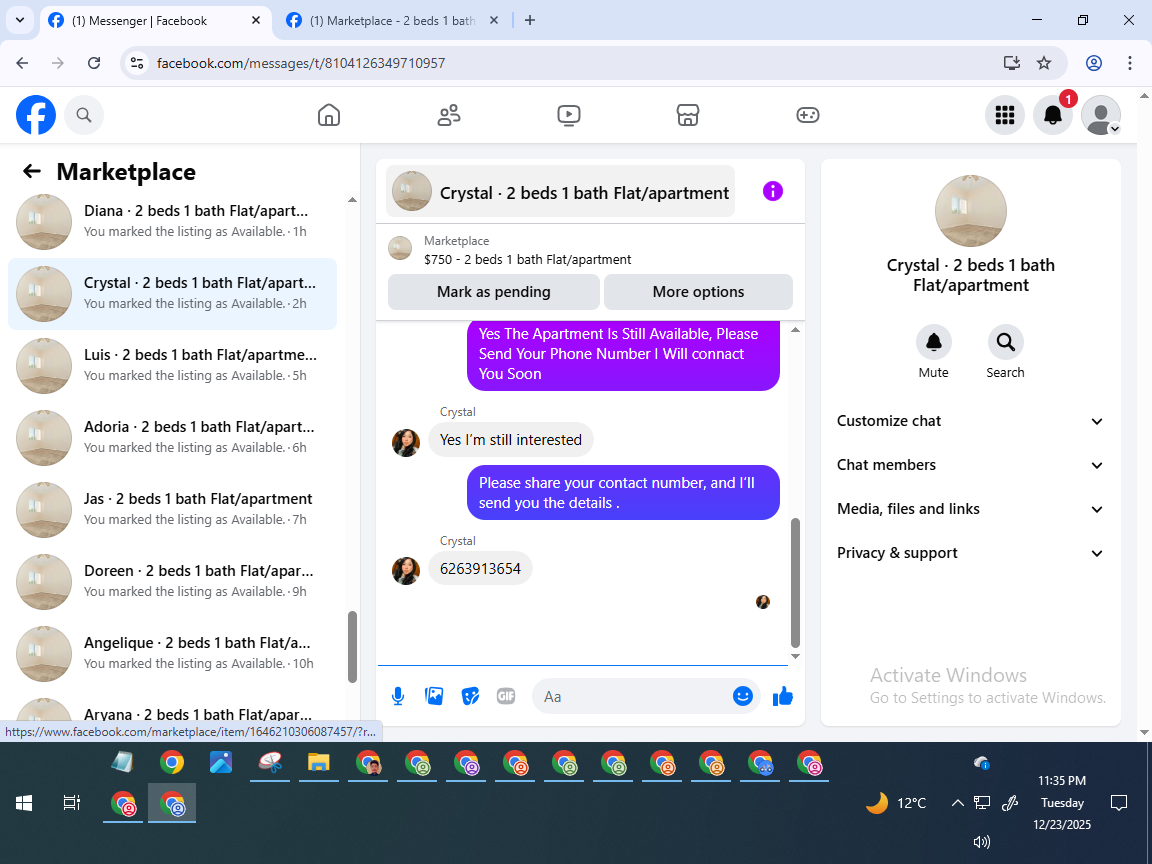The height and width of the screenshot is (864, 1152).
Task: Click More options button
Action: click(698, 292)
